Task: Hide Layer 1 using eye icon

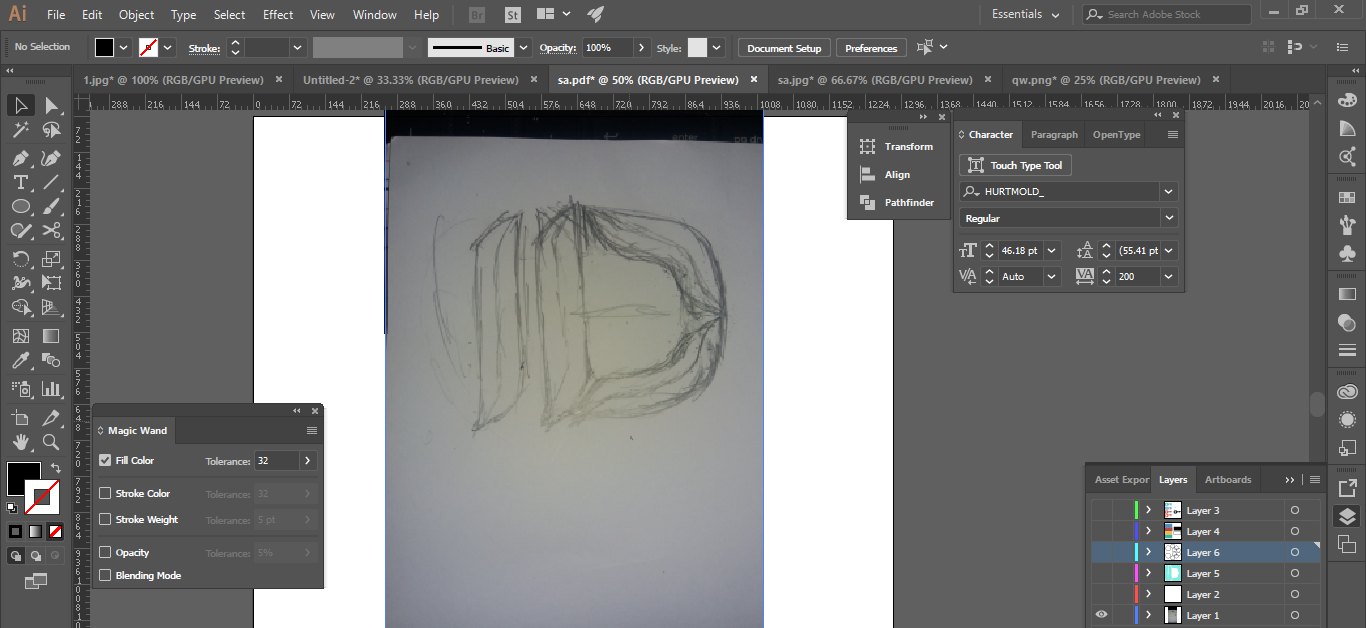Action: pos(1101,616)
